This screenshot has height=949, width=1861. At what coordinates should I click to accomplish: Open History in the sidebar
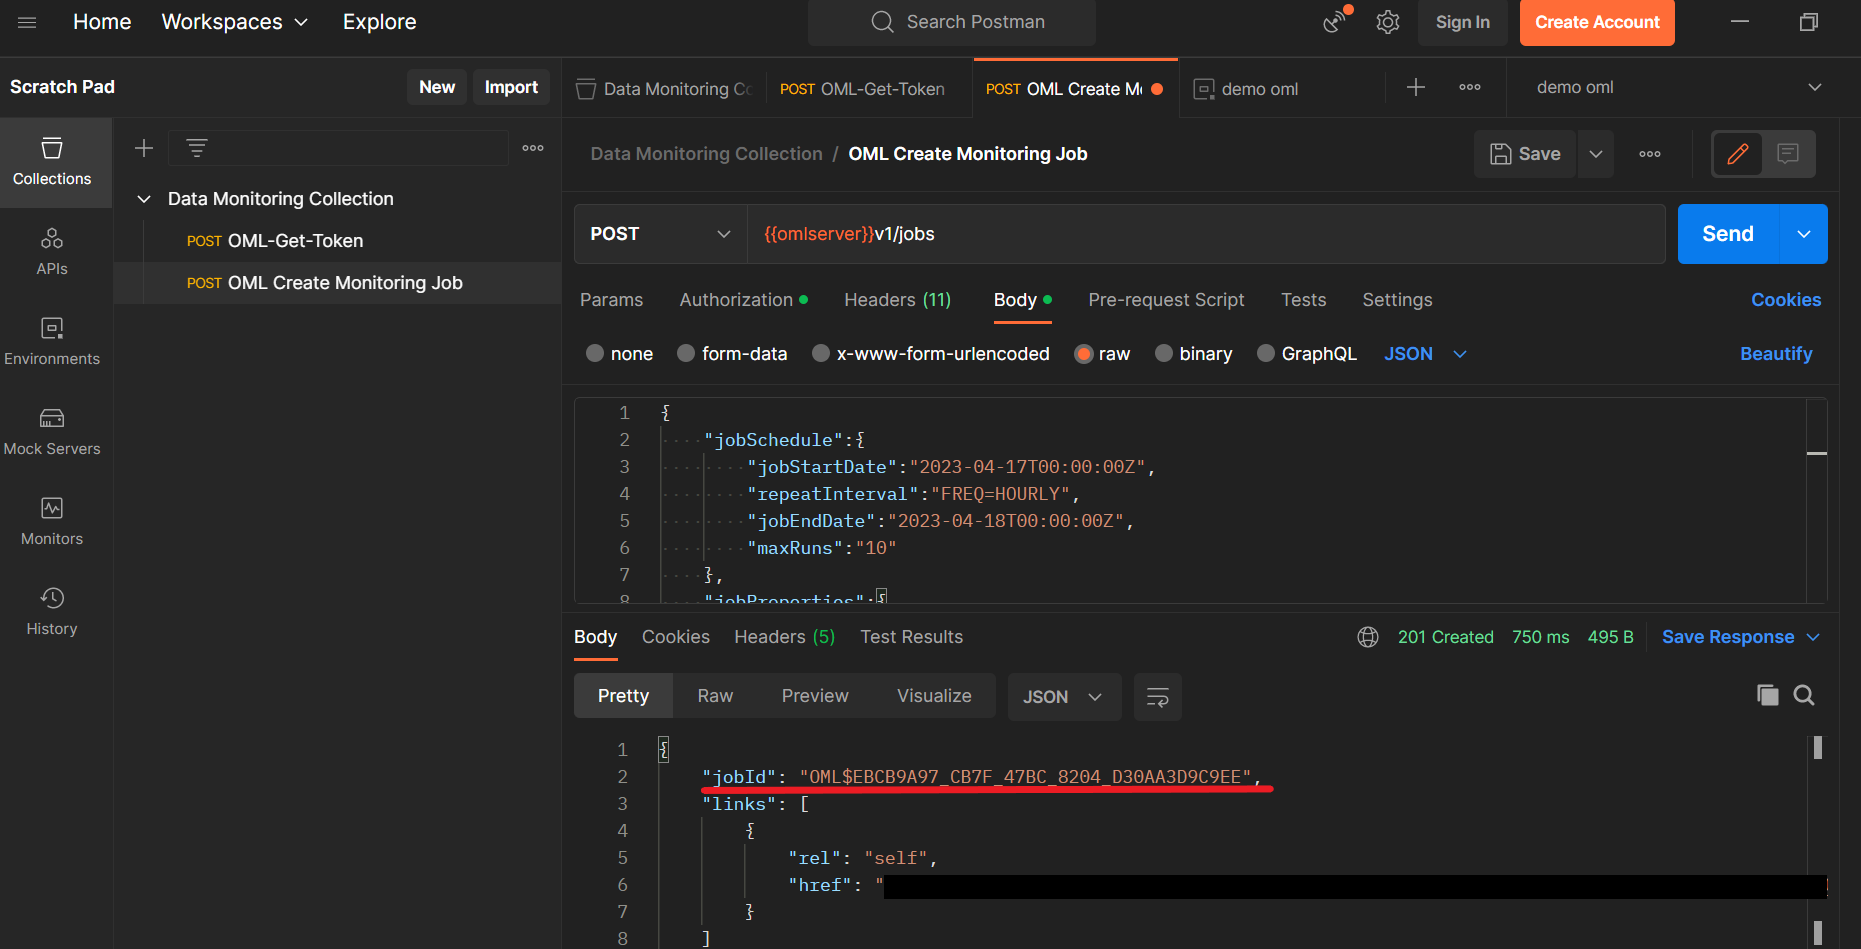pos(52,611)
